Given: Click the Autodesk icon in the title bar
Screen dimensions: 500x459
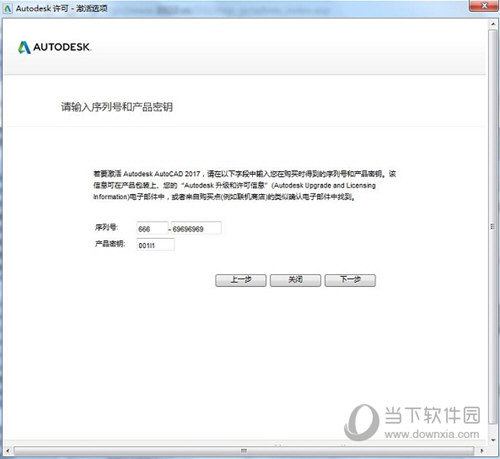Looking at the screenshot, I should pyautogui.click(x=7, y=8).
